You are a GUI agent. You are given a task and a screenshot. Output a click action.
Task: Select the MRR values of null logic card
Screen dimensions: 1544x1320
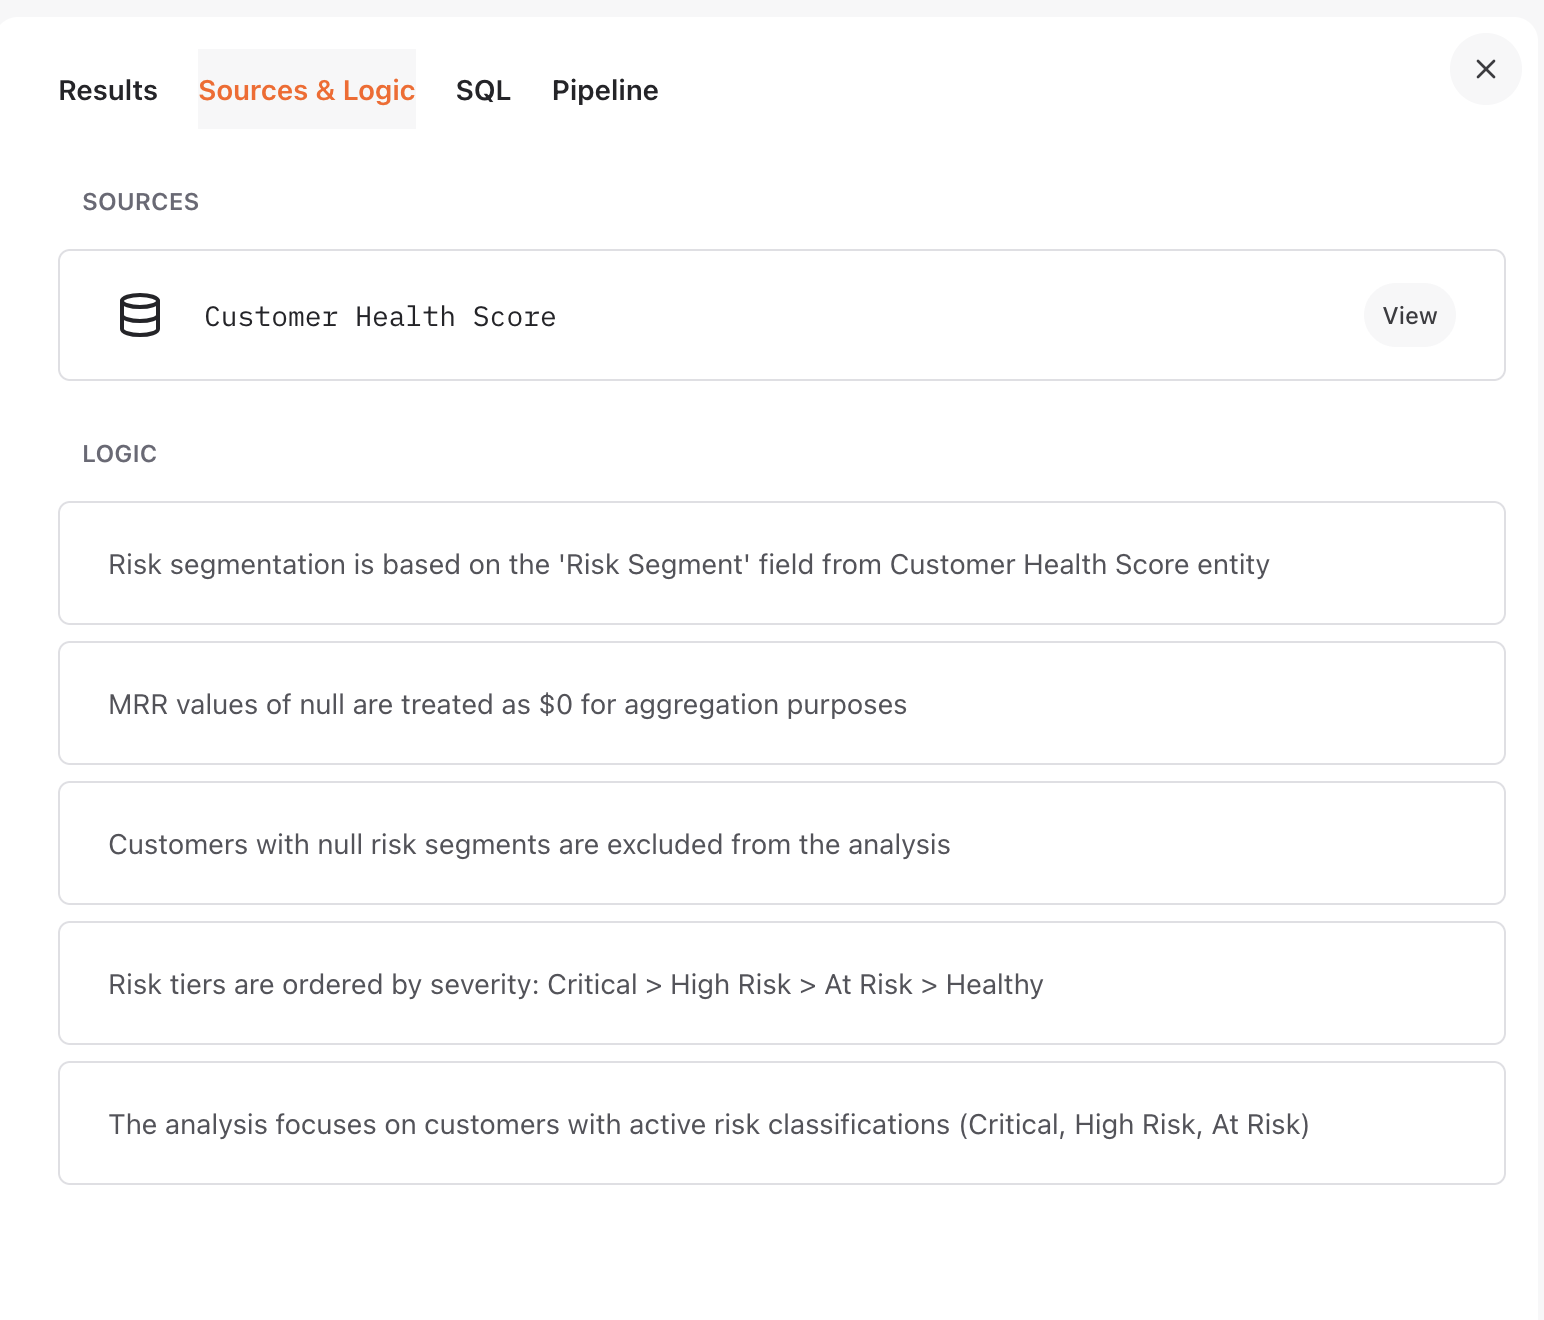[x=782, y=703]
